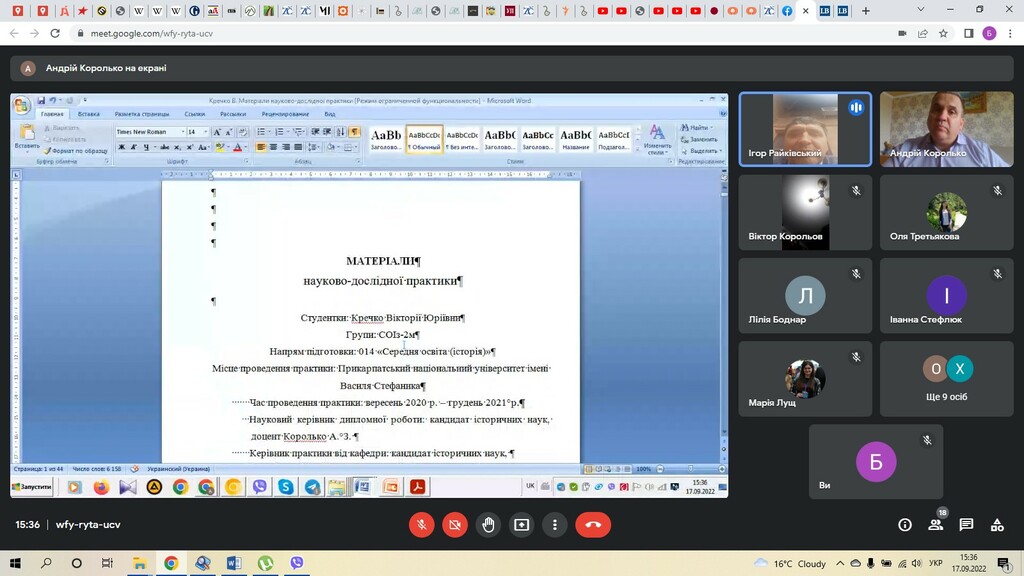The height and width of the screenshot is (576, 1024).
Task: Open meeting details info icon
Action: [905, 525]
